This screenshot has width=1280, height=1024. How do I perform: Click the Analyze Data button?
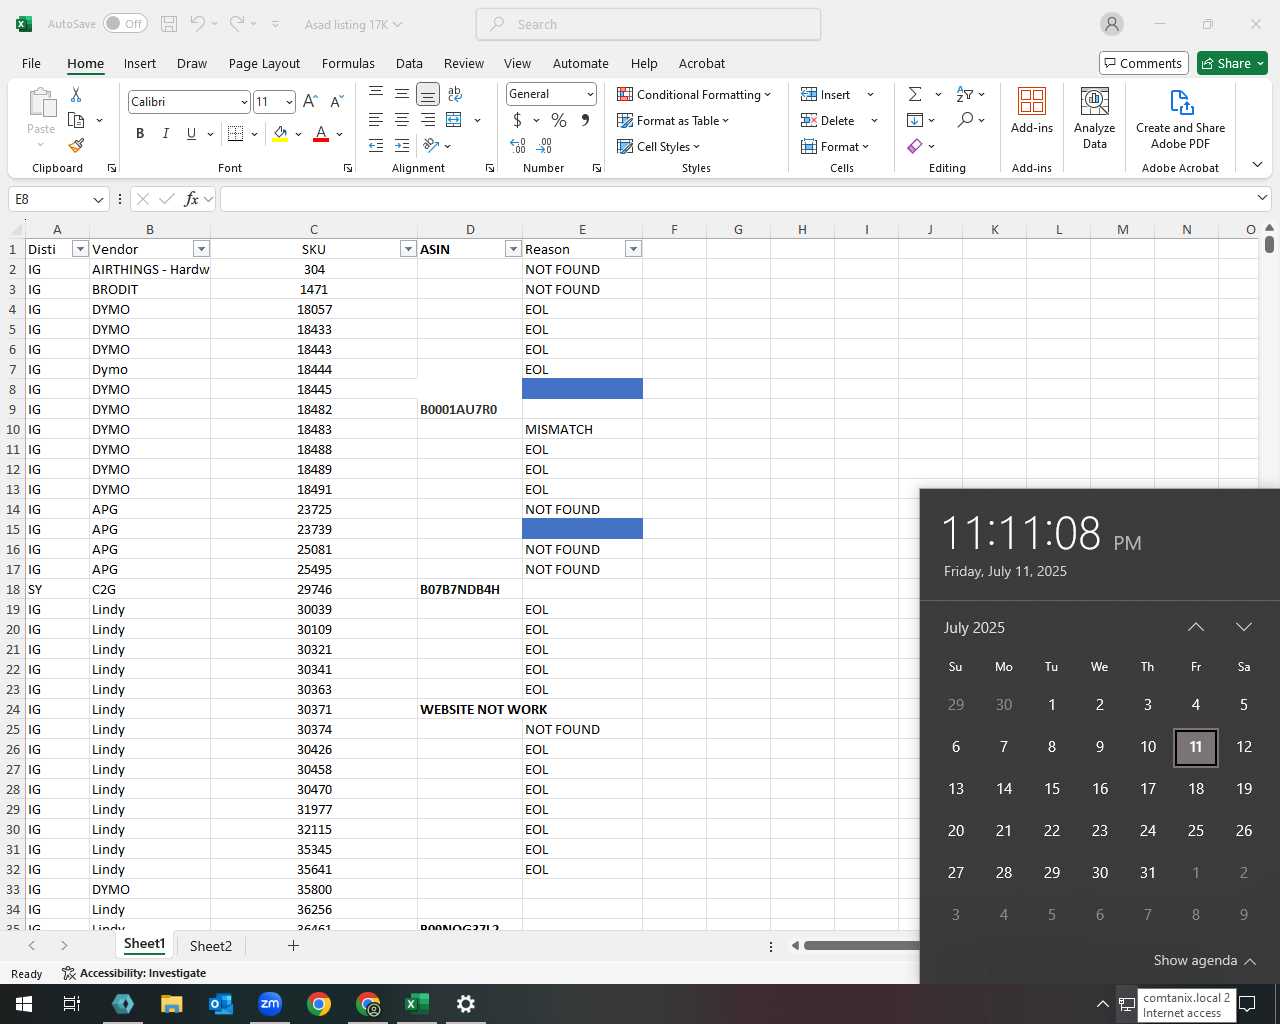pyautogui.click(x=1095, y=118)
